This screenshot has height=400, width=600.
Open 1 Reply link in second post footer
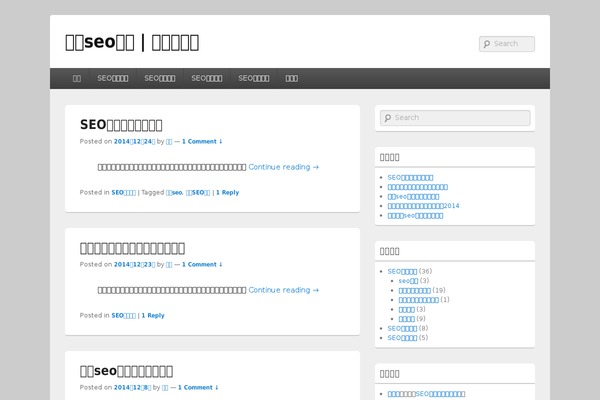tap(153, 315)
